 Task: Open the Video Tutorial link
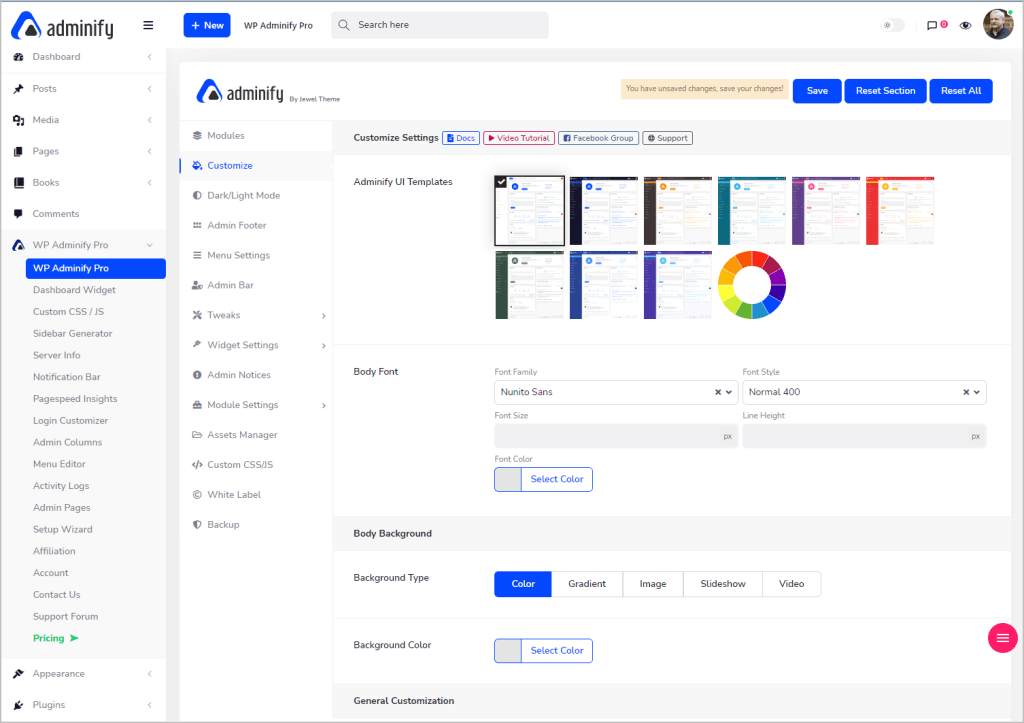519,138
